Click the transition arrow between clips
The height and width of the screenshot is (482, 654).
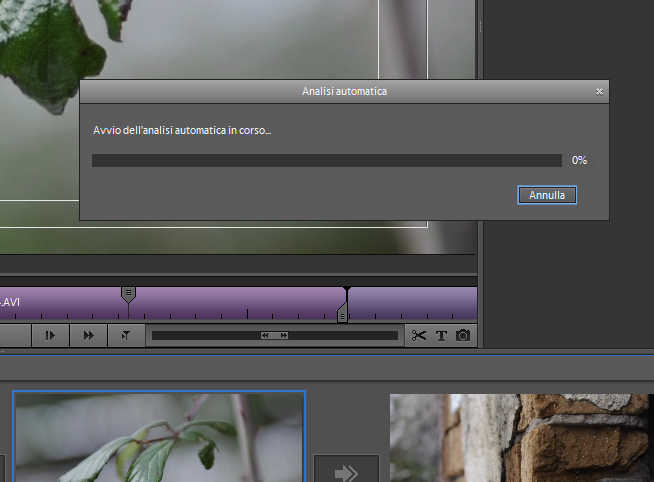346,472
